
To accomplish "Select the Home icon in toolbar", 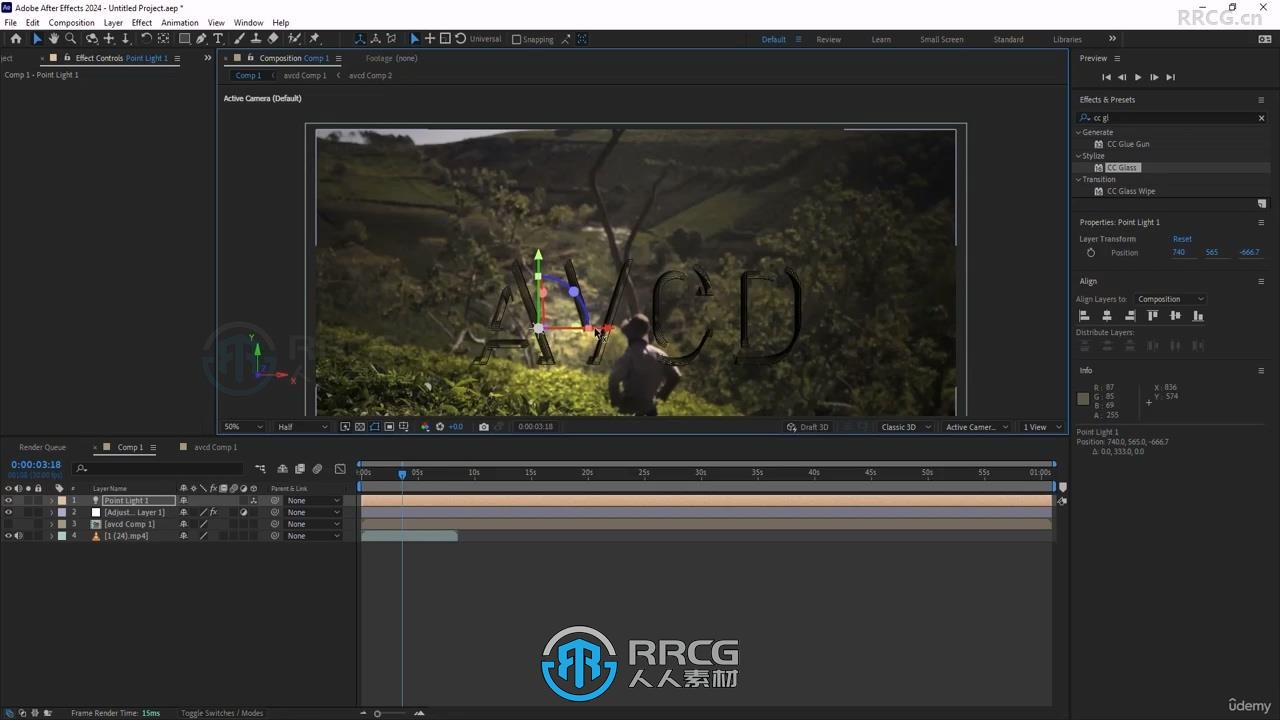I will 16,39.
